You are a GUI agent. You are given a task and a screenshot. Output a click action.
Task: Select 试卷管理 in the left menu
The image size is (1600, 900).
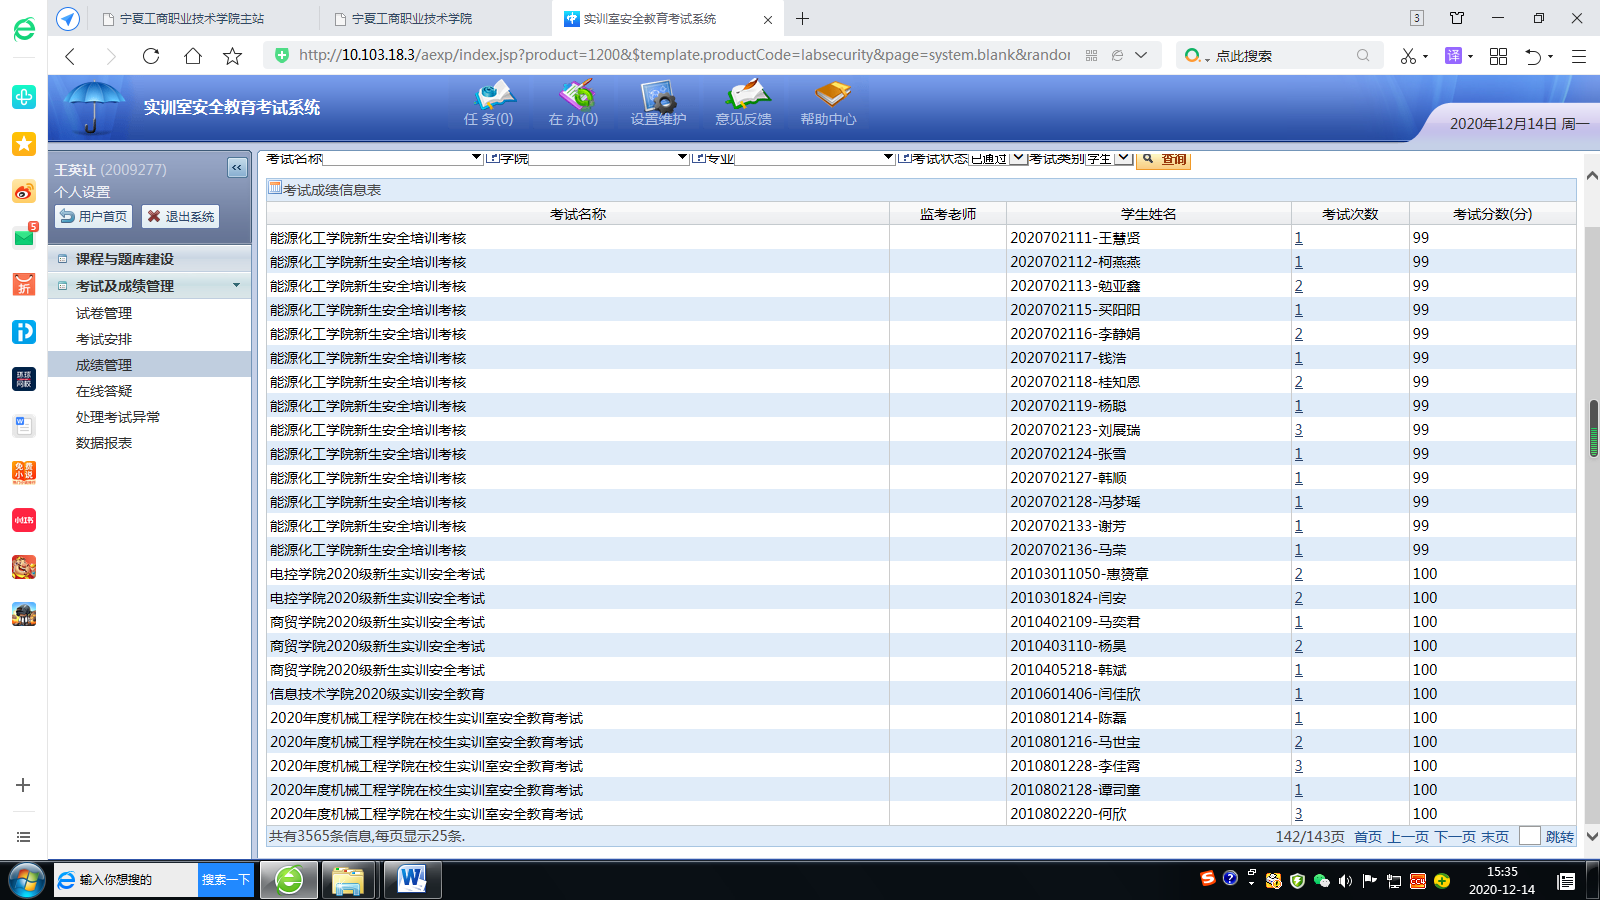104,313
